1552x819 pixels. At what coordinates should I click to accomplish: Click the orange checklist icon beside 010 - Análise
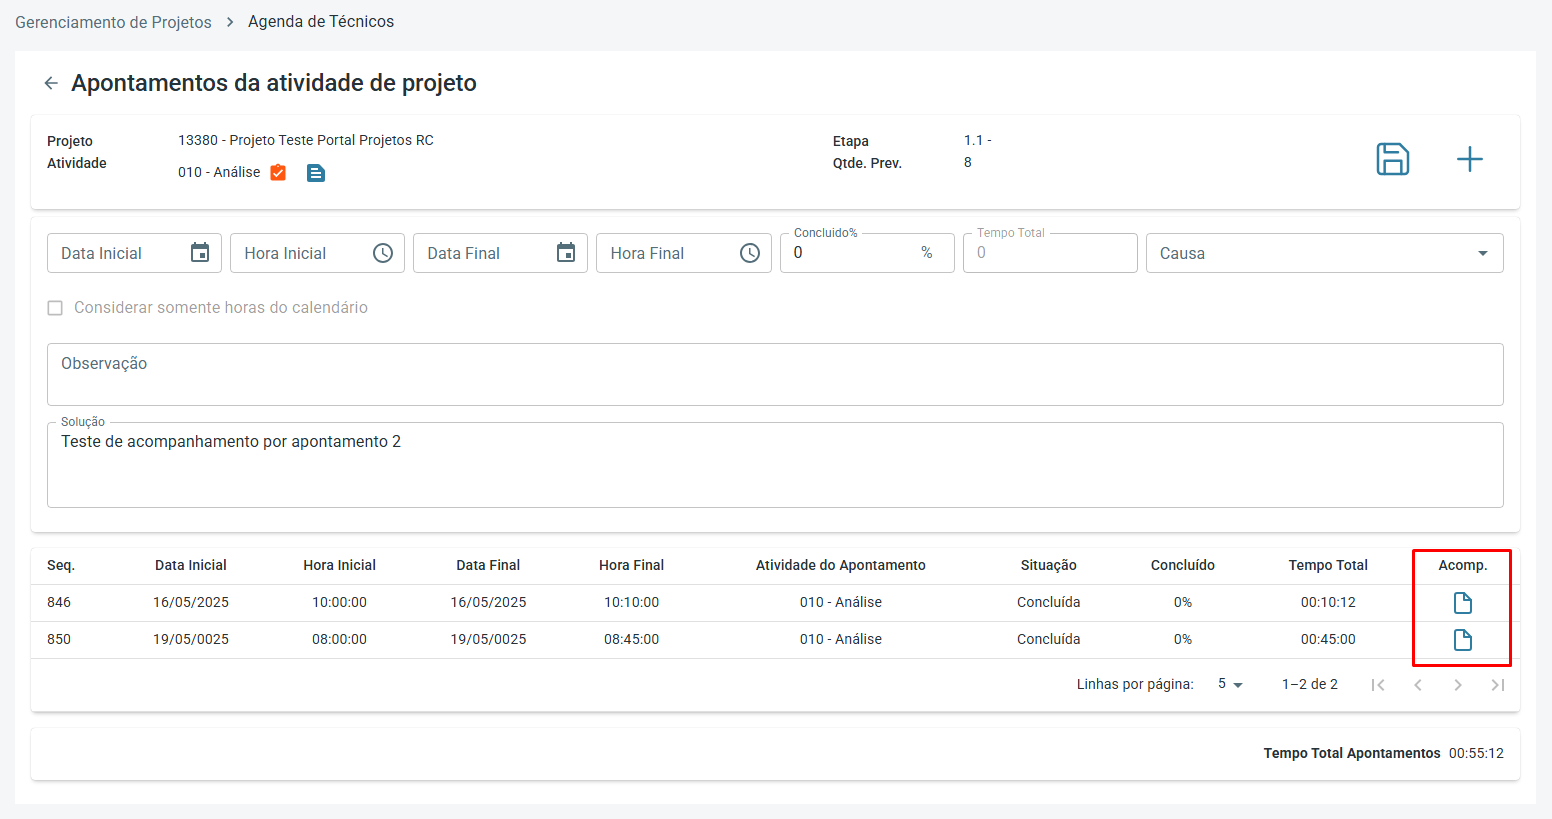[x=279, y=173]
